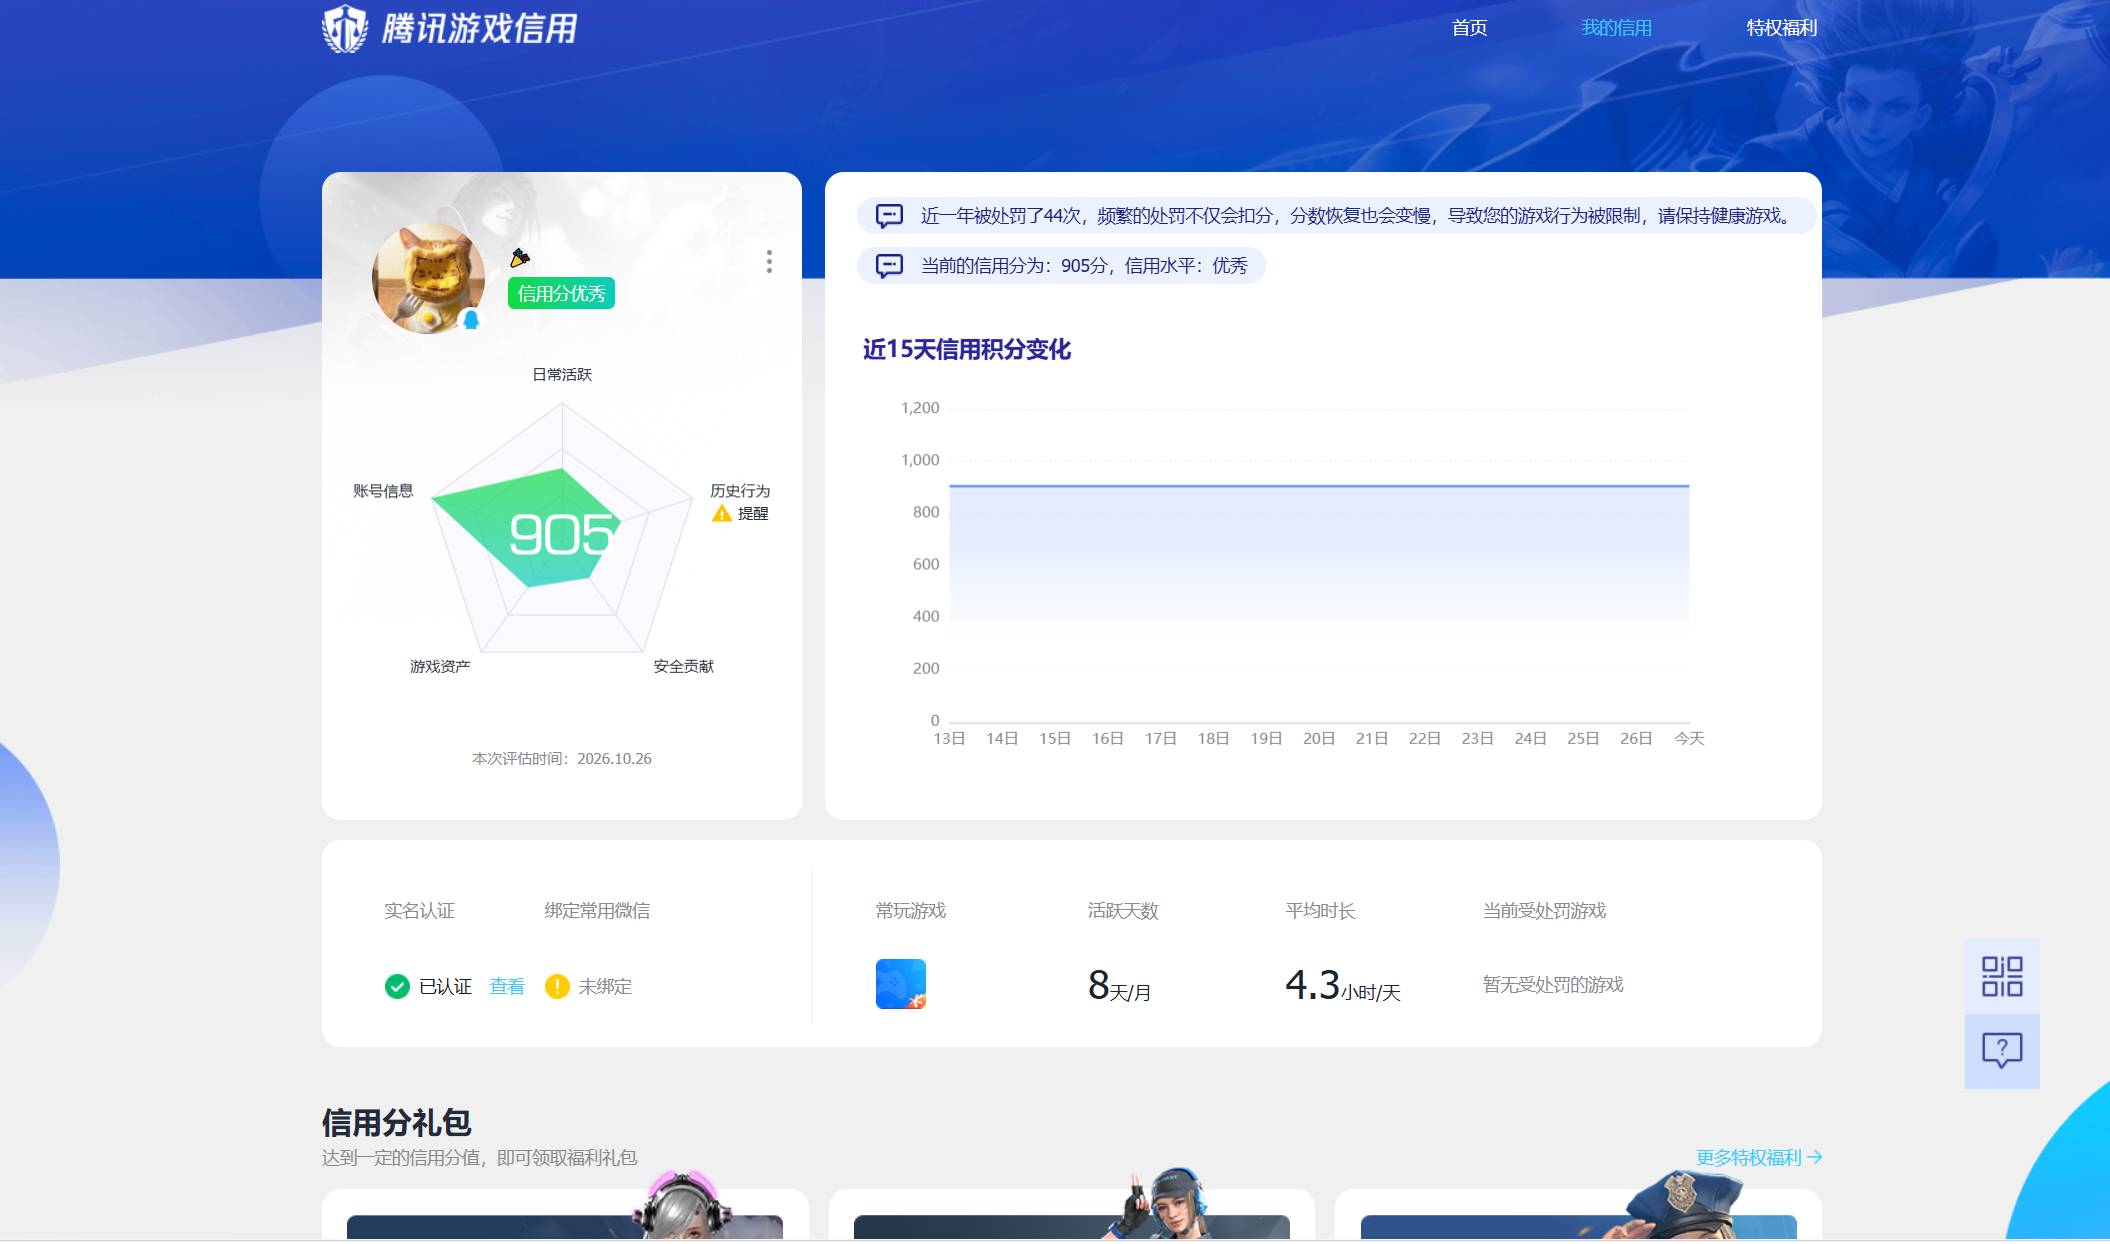Click the 实名认证 label

tap(419, 911)
